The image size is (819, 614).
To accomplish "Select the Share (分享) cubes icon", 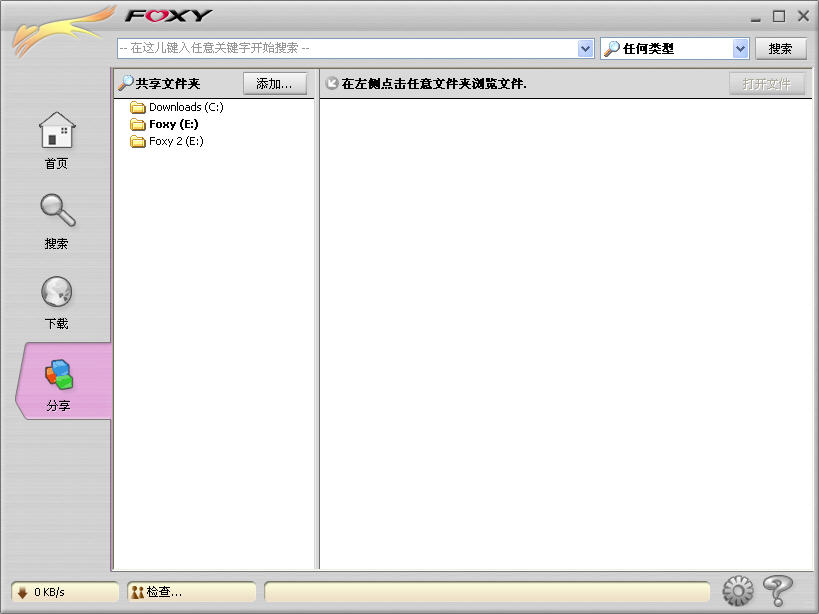I will 58,374.
